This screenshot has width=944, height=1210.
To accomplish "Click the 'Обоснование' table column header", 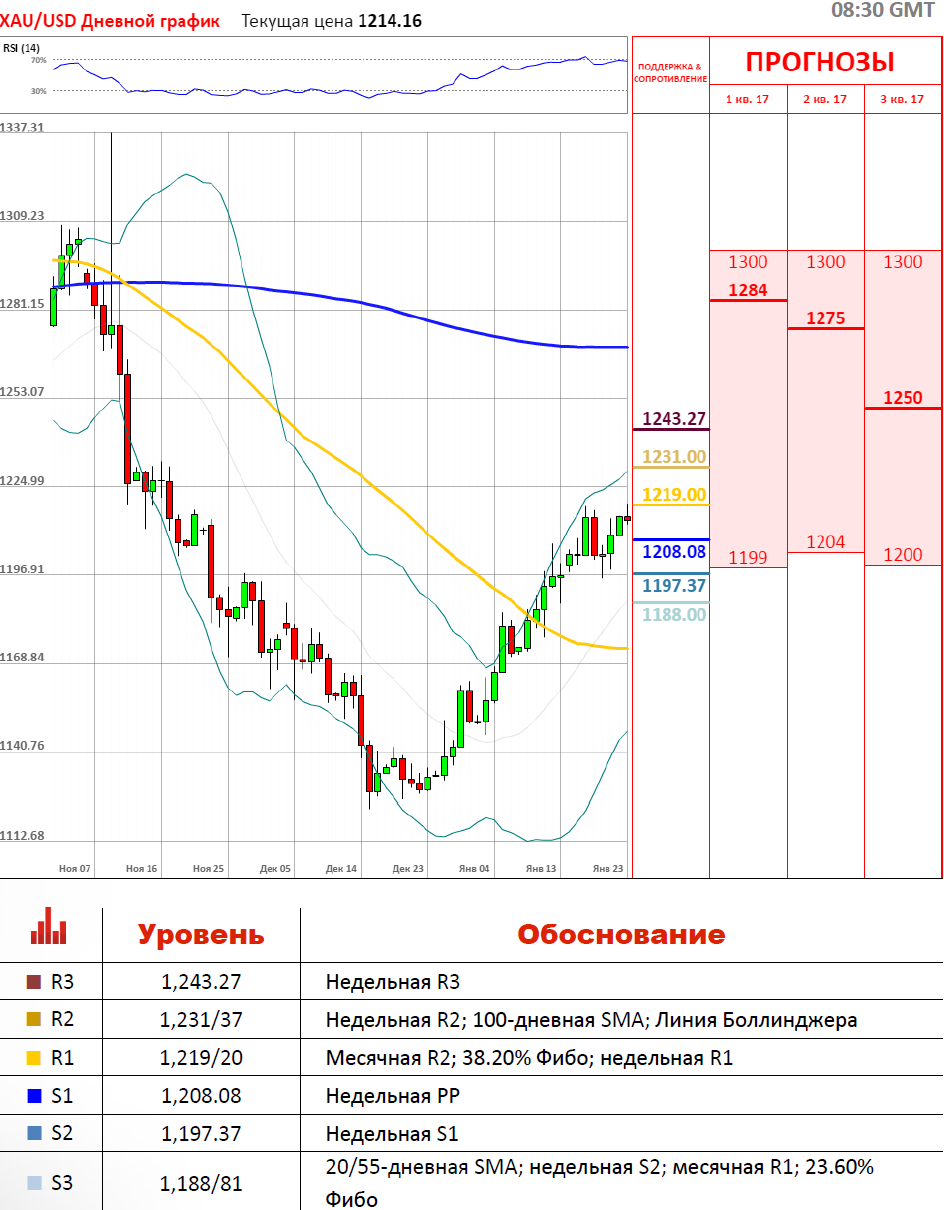I will [620, 935].
